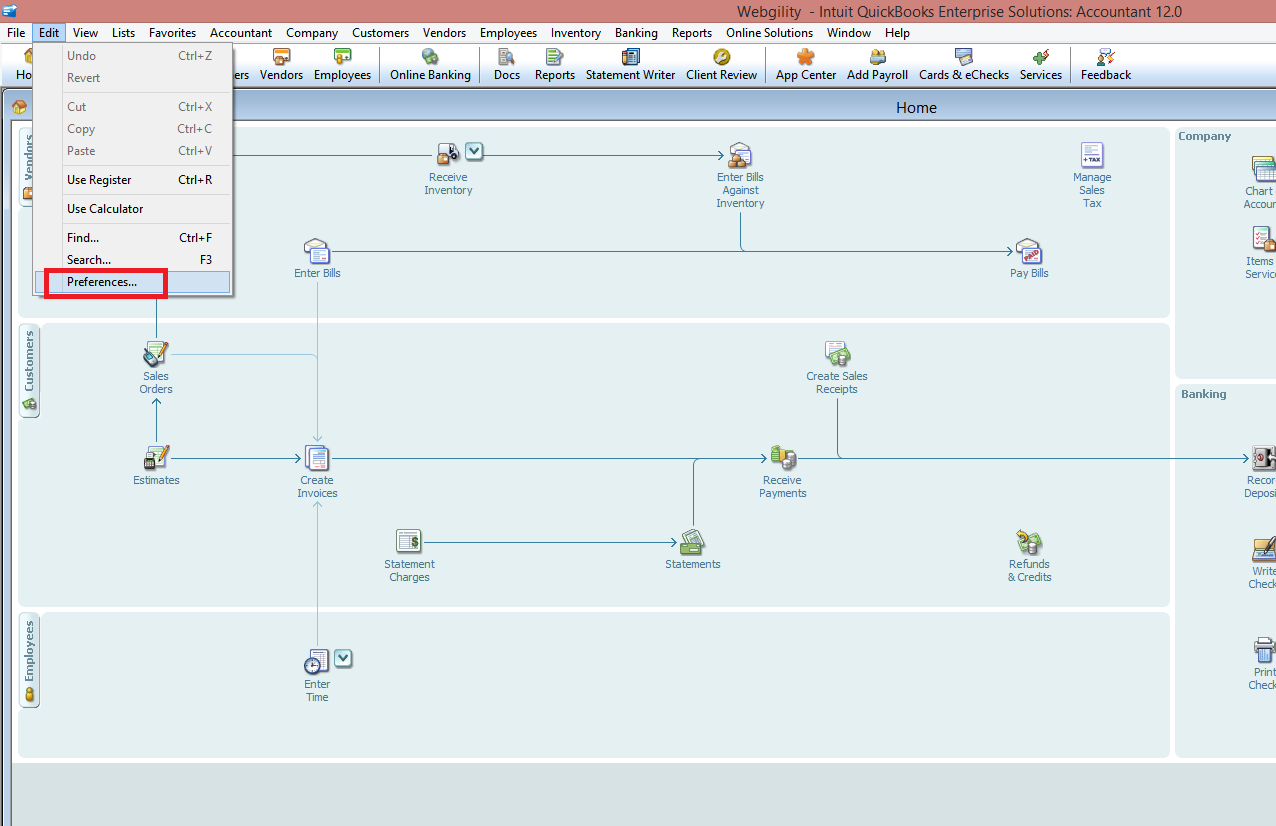
Task: Open the Accountant menu
Action: pyautogui.click(x=241, y=33)
